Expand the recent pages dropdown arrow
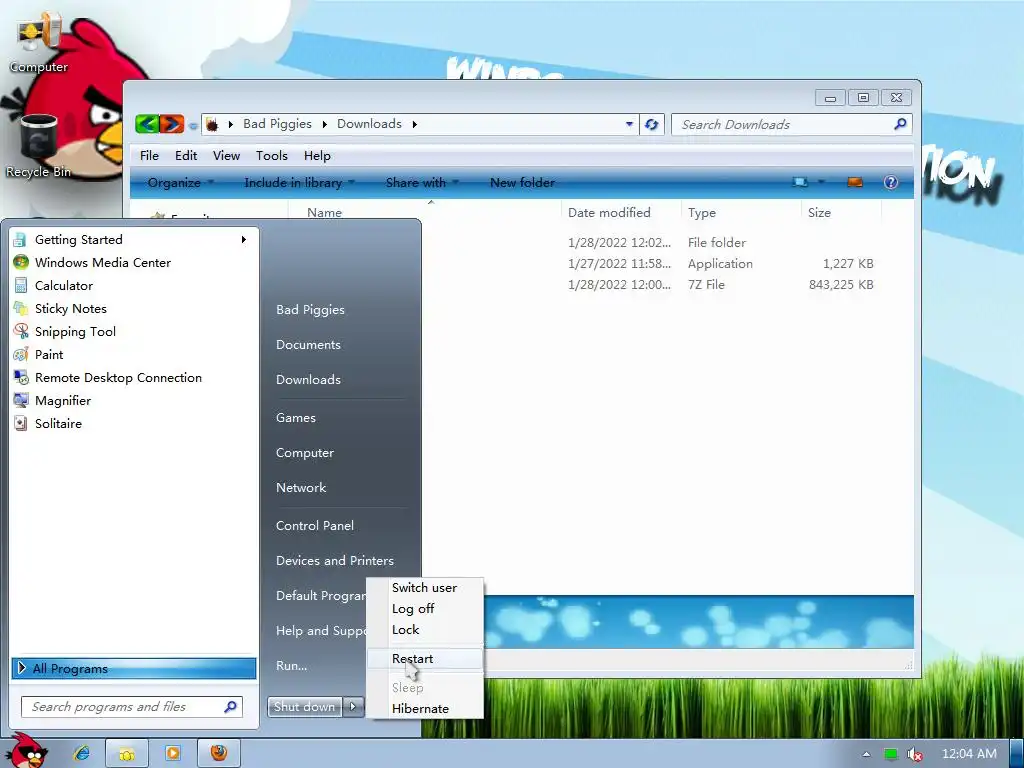1024x768 pixels. (x=193, y=125)
